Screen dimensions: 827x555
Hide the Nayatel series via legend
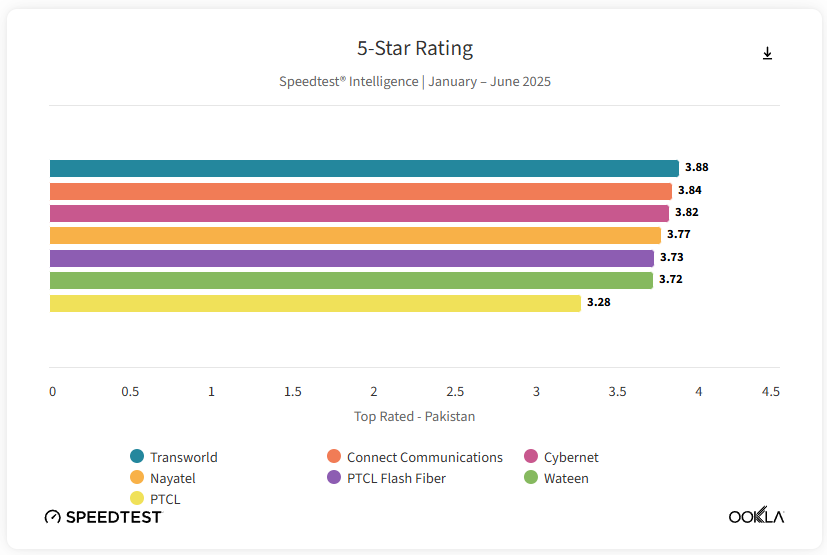tap(172, 478)
